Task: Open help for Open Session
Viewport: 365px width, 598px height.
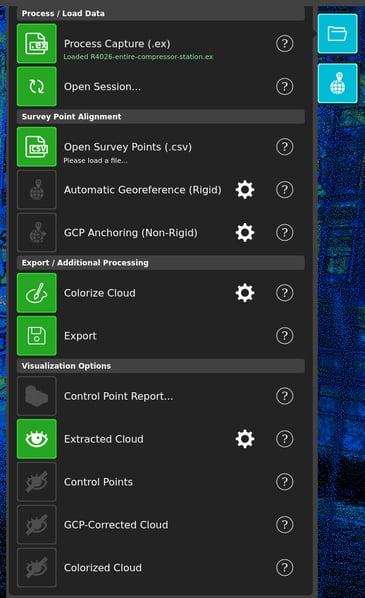Action: click(285, 87)
